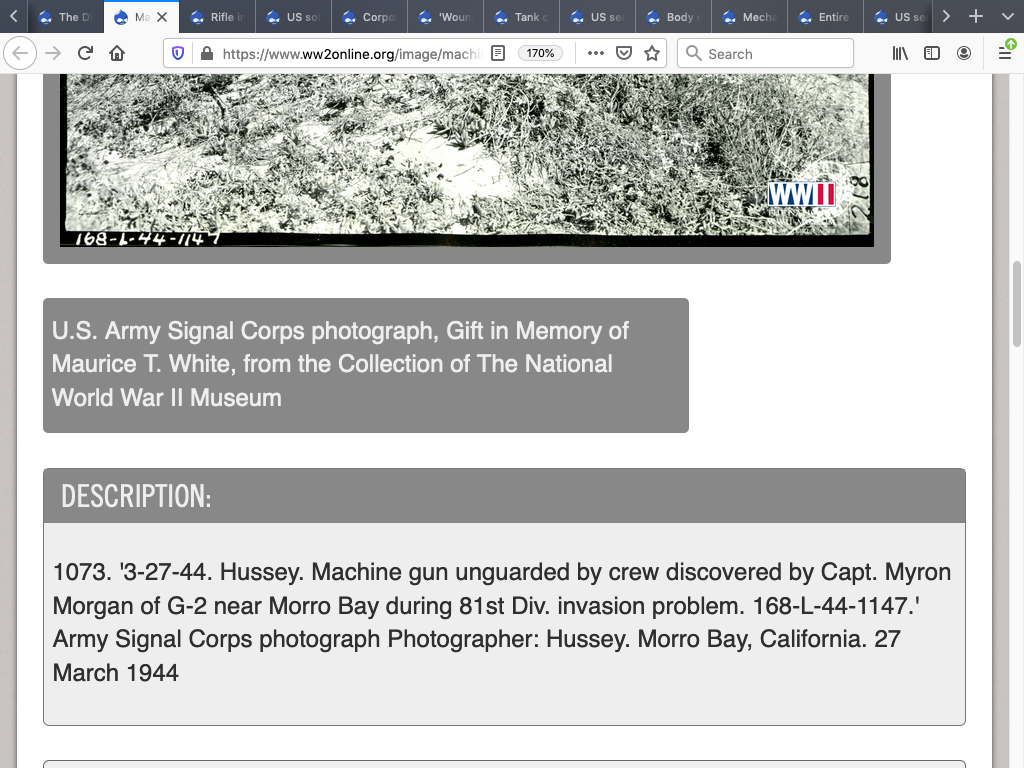Bookmark this page with the star
Screen dimensions: 1024x768
tap(652, 53)
